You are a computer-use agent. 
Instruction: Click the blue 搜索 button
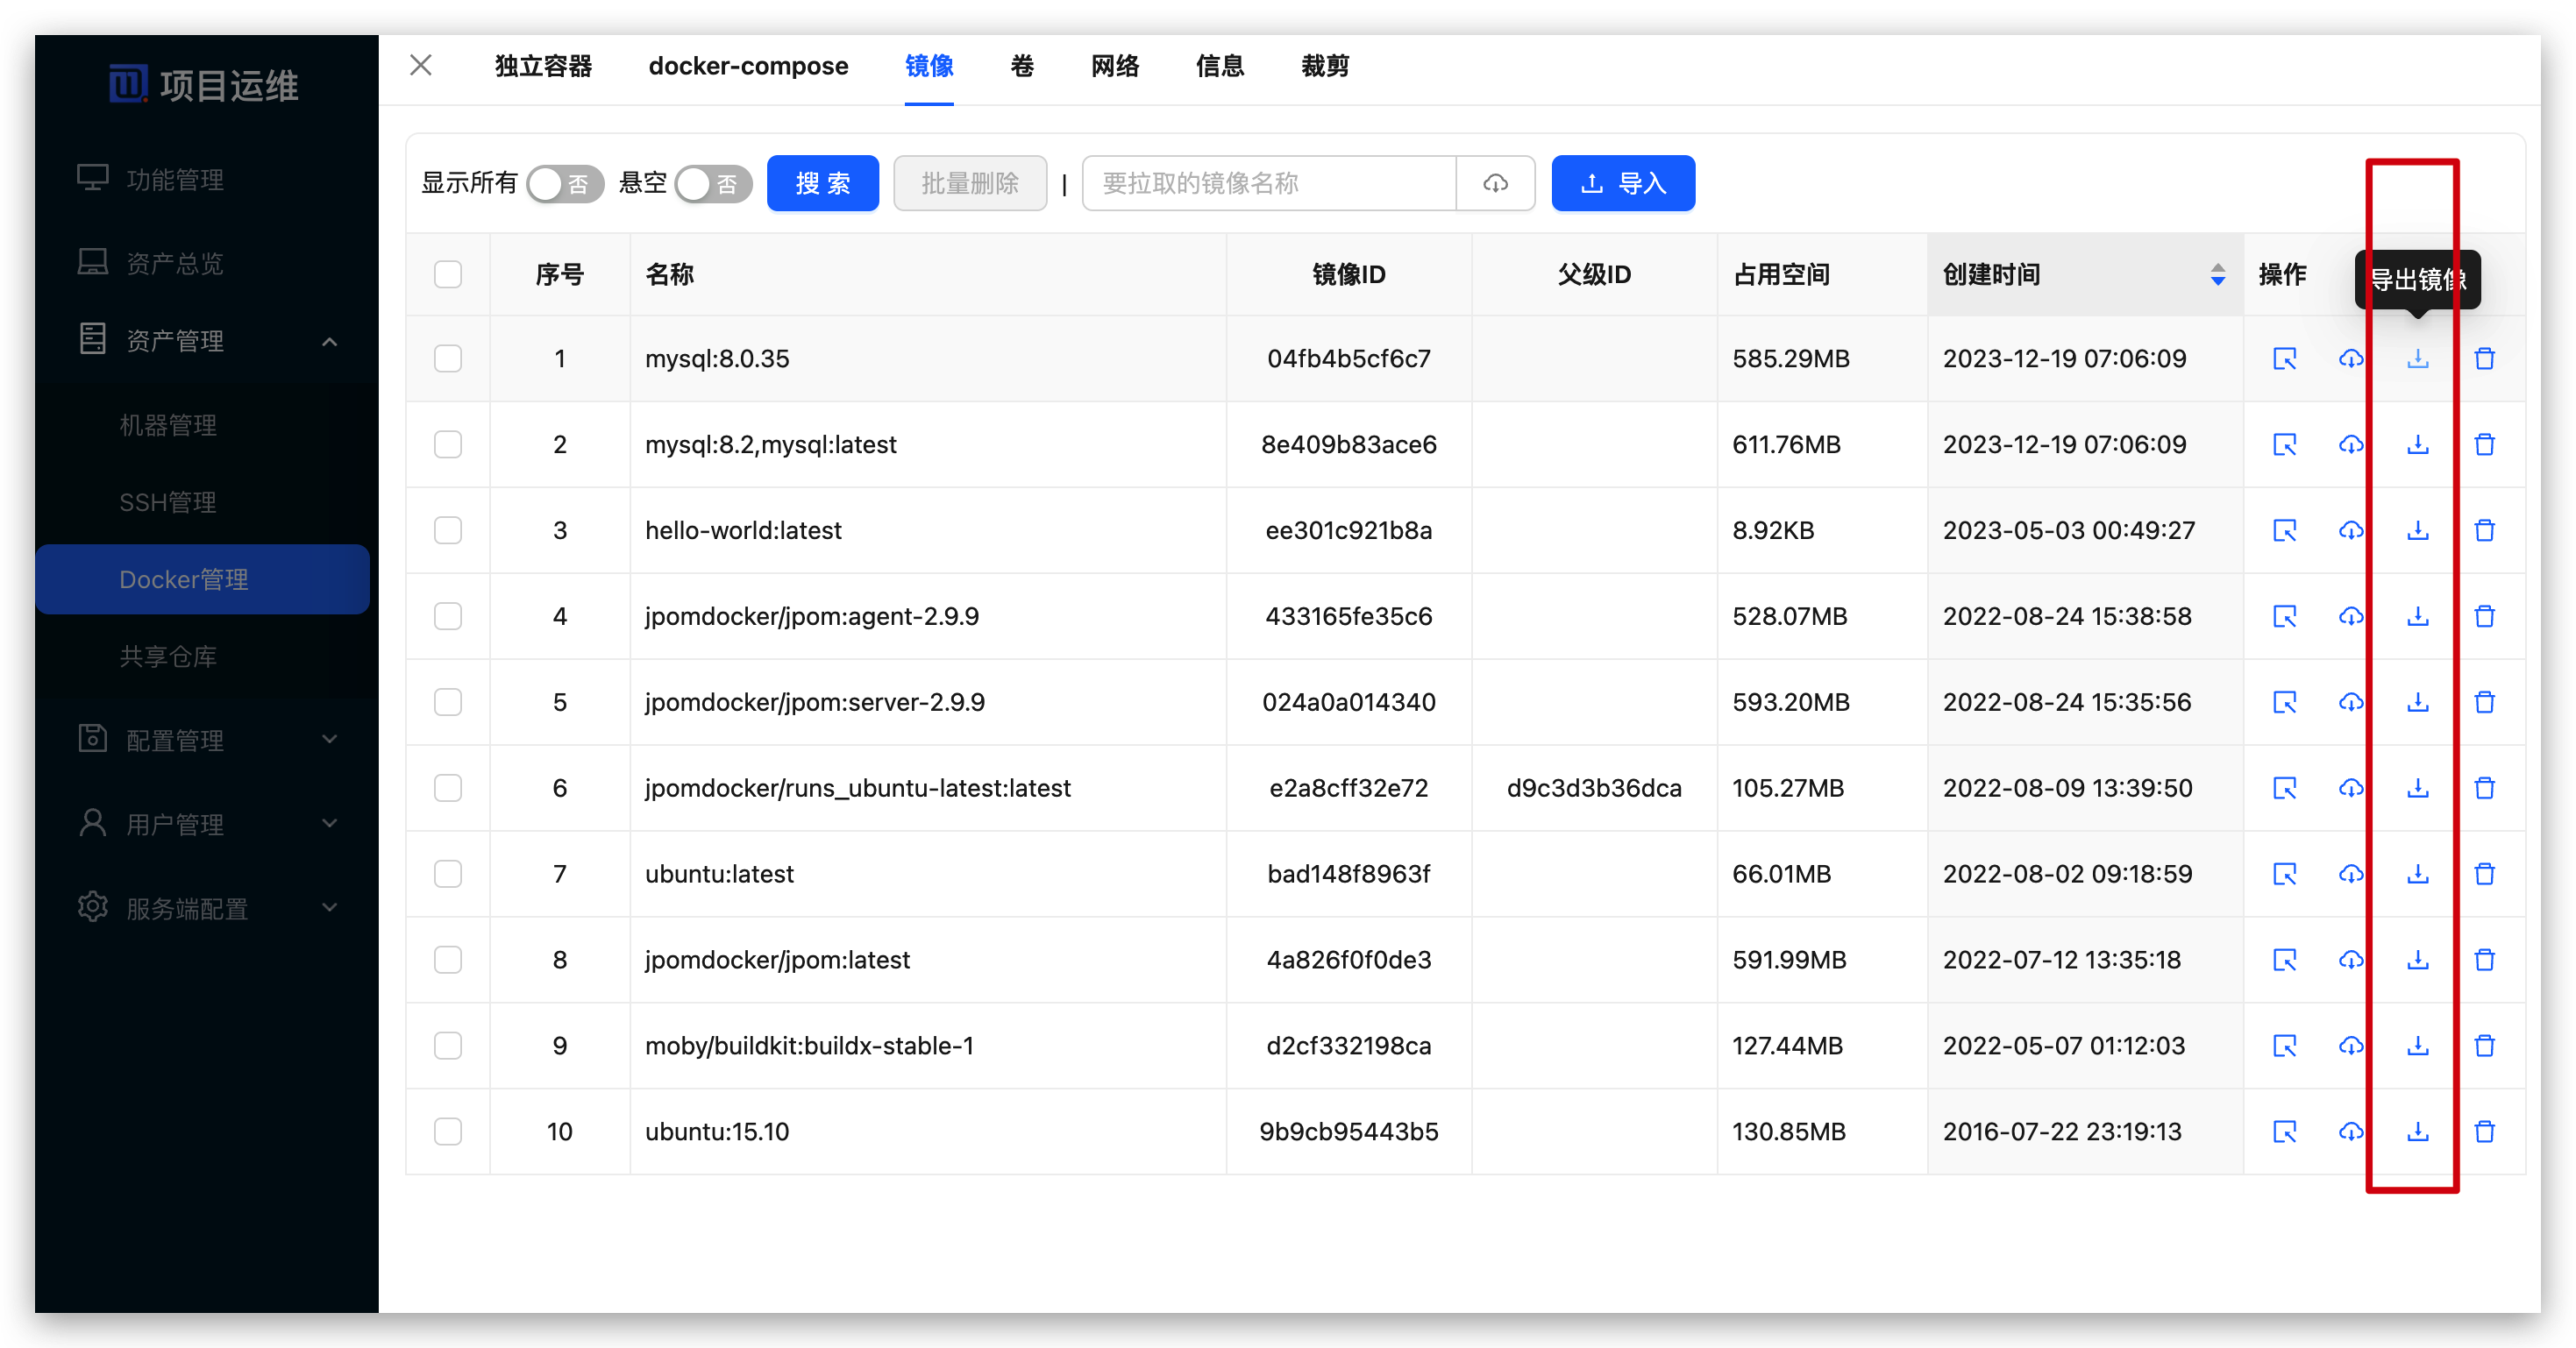click(822, 183)
